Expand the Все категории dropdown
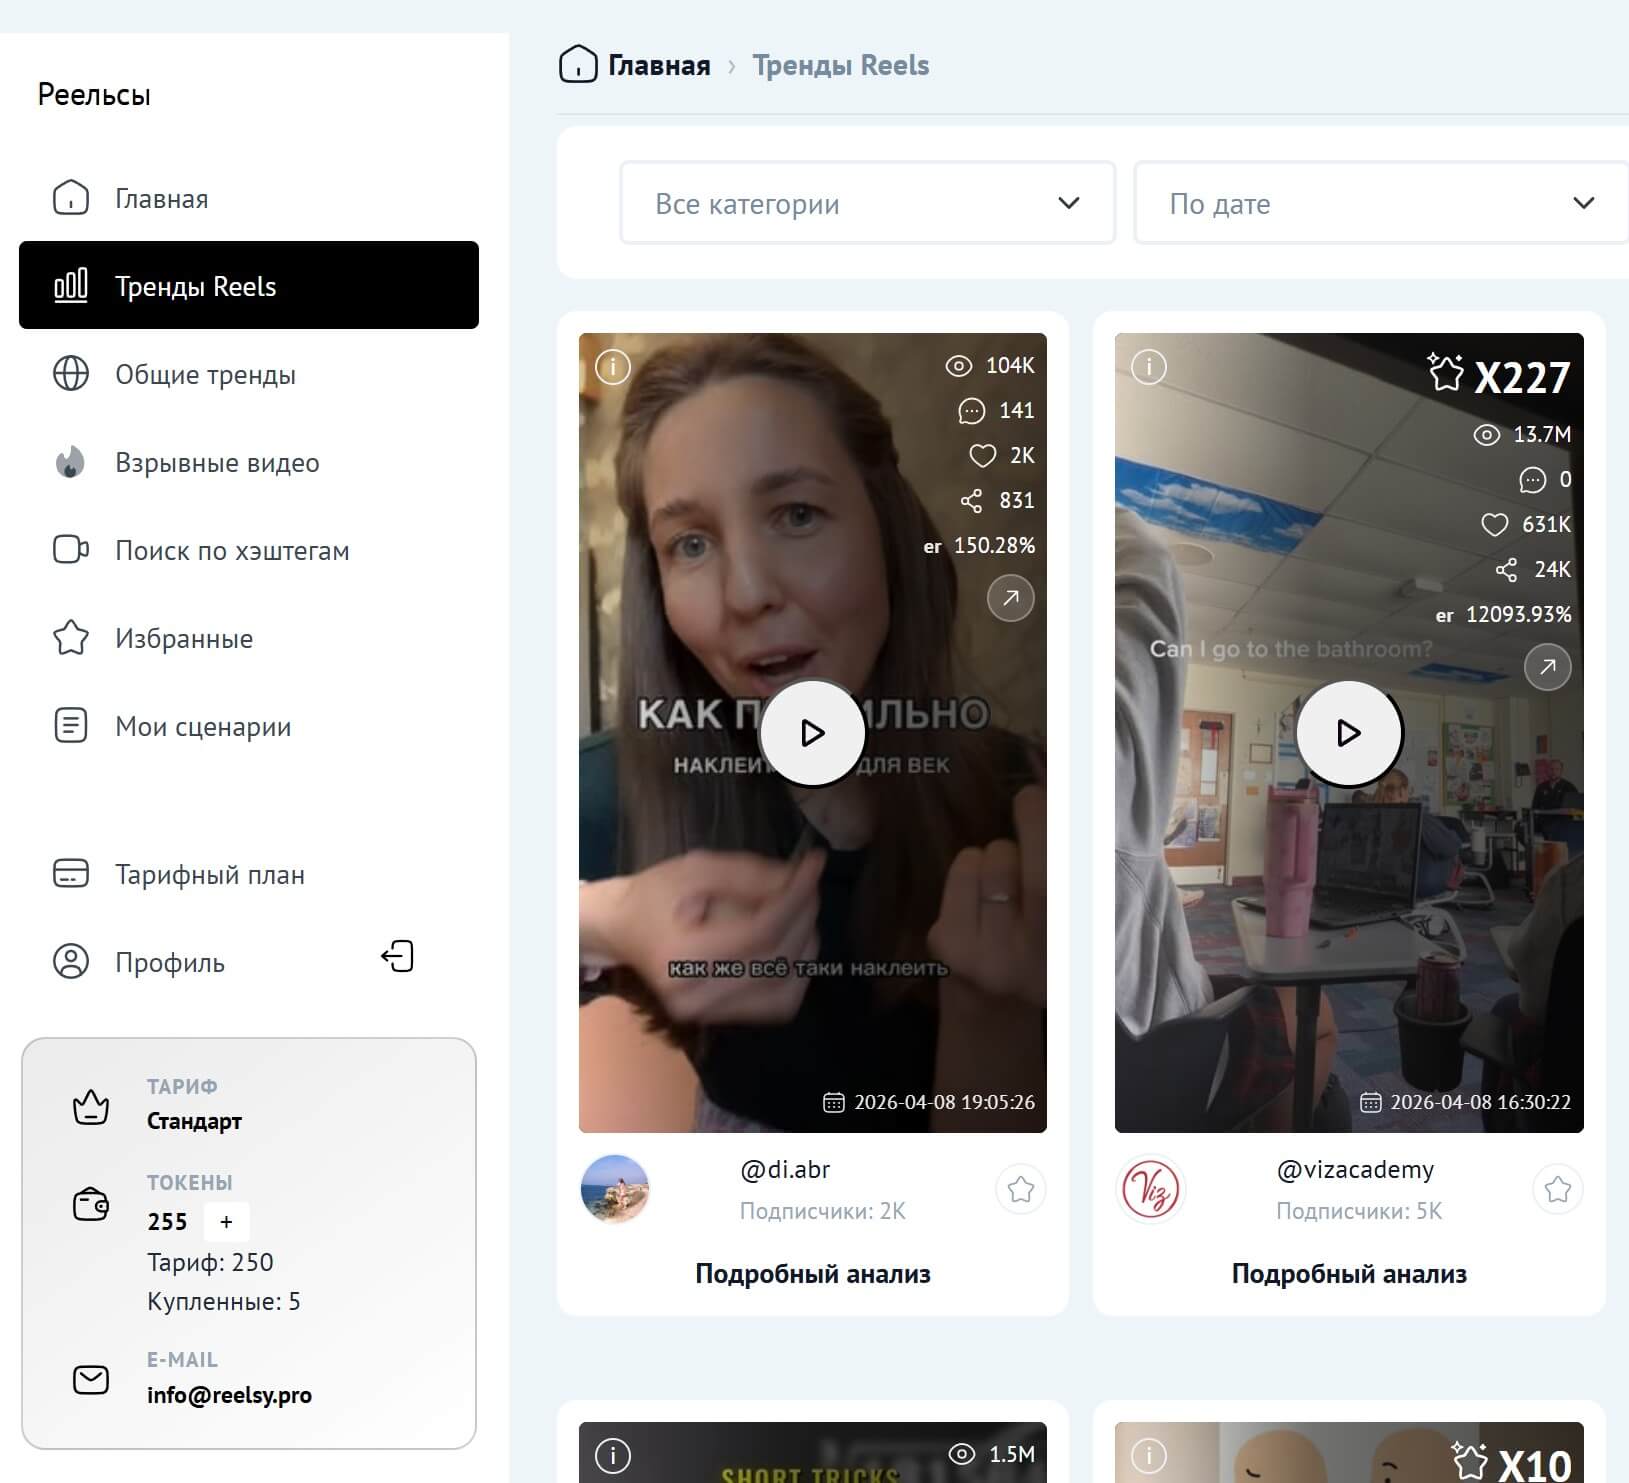 click(x=867, y=203)
